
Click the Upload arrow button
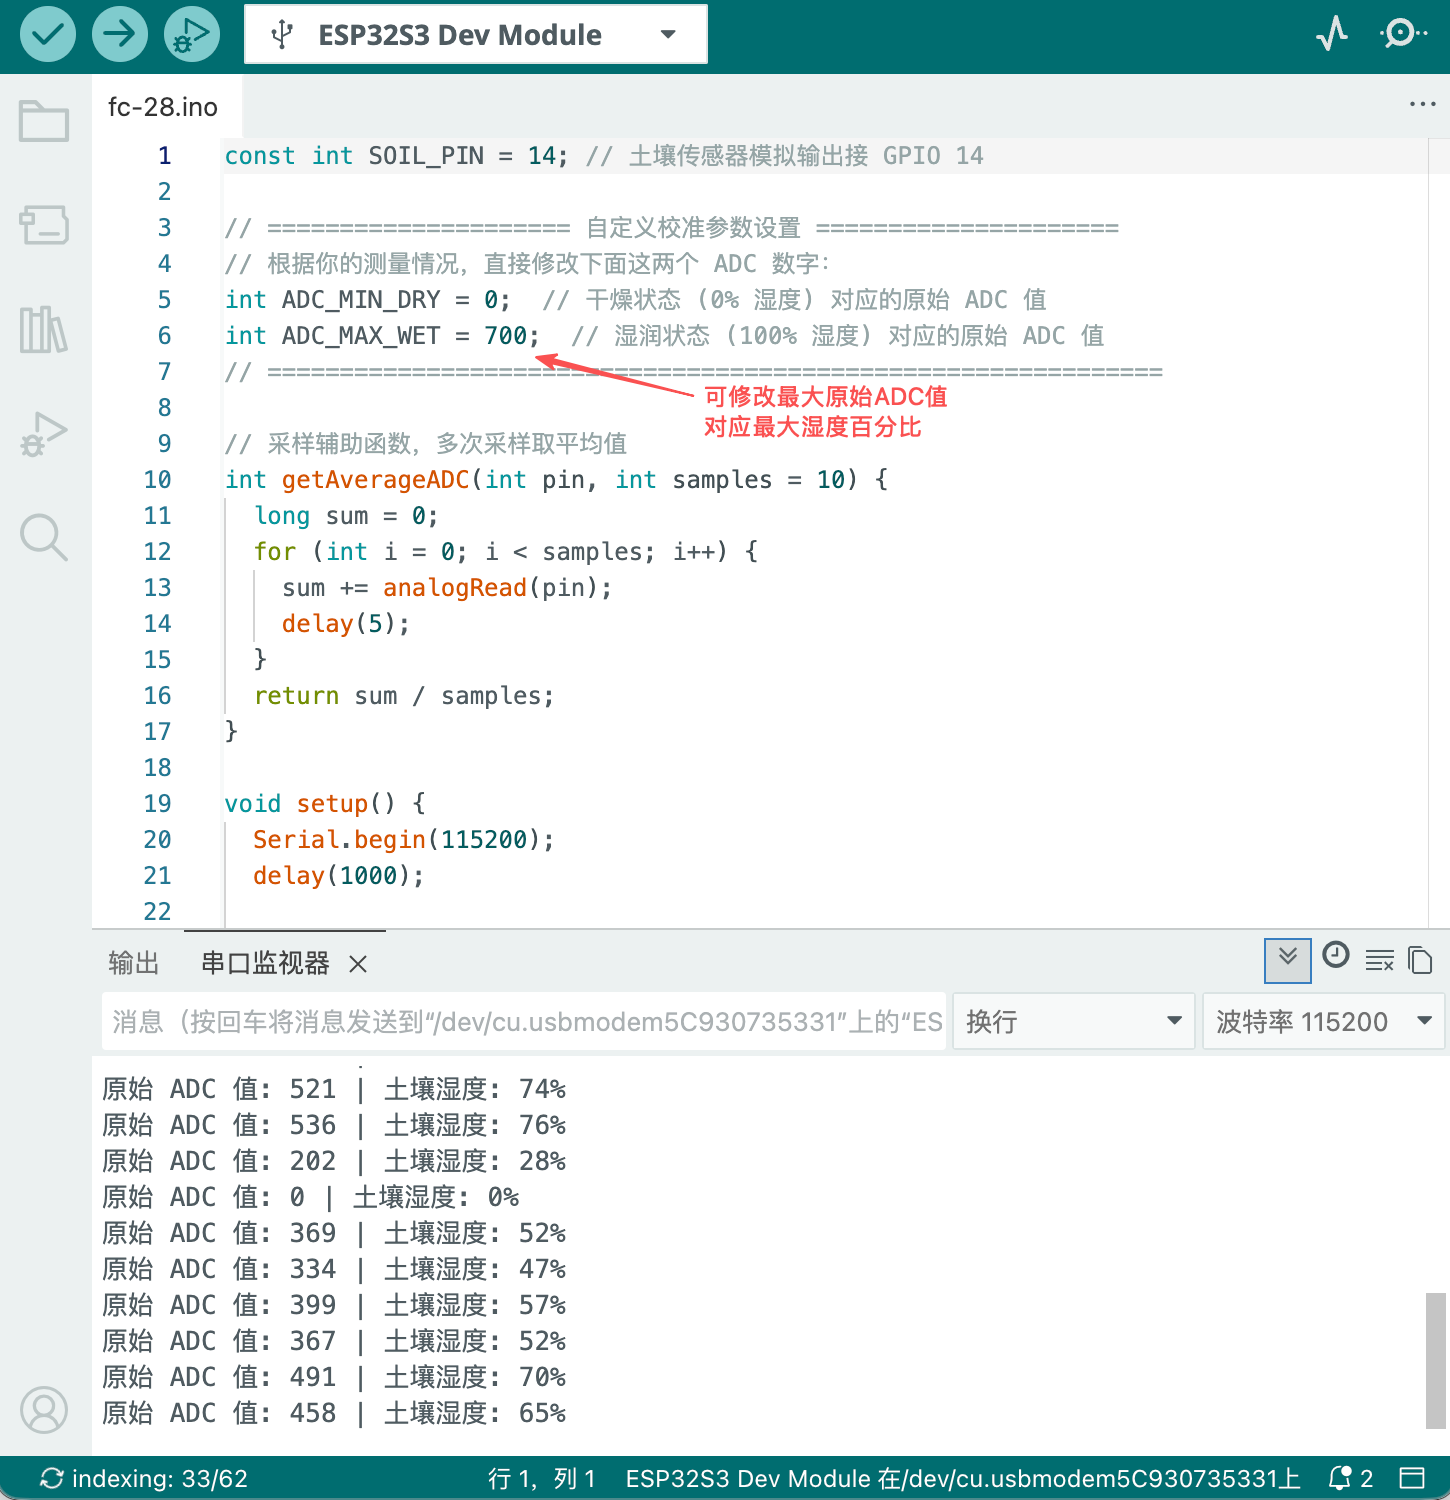click(x=120, y=34)
